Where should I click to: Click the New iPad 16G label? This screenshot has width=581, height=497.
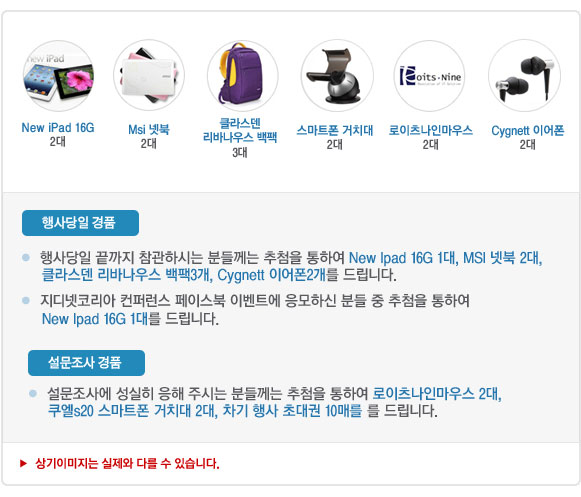point(58,127)
